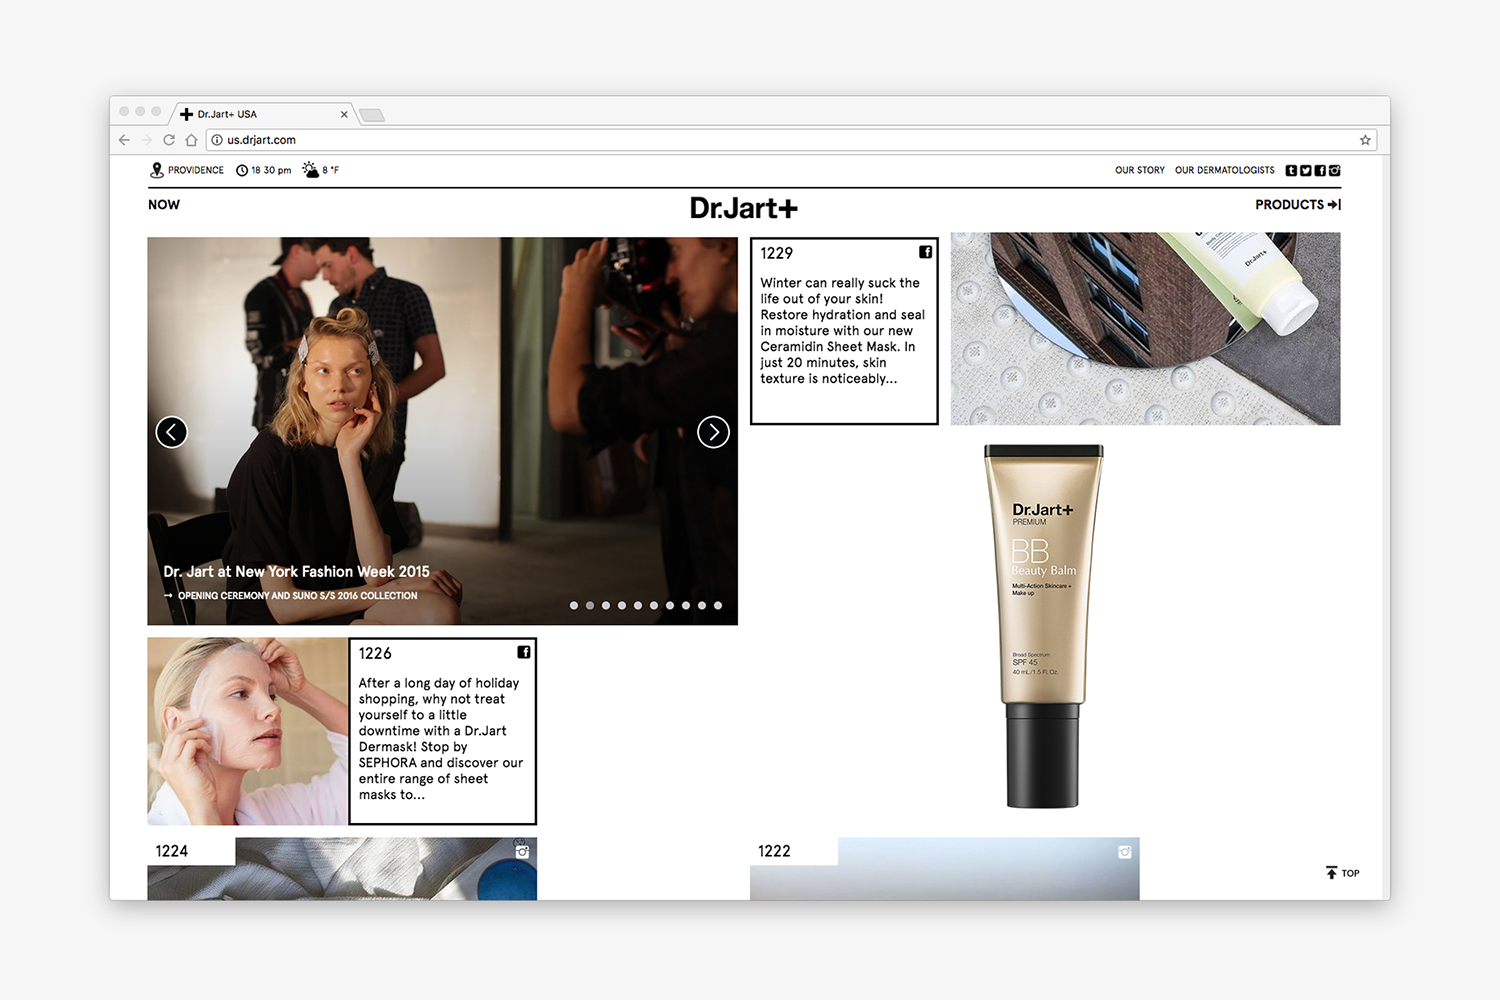Visit the Dr.Jart+ Facebook page in header
1500x1000 pixels.
[x=1320, y=170]
